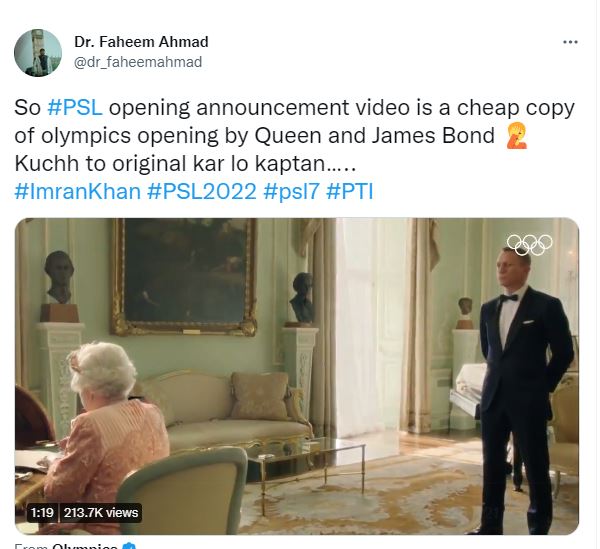The height and width of the screenshot is (549, 600).
Task: Open the #PSL hashtag
Action: click(75, 108)
